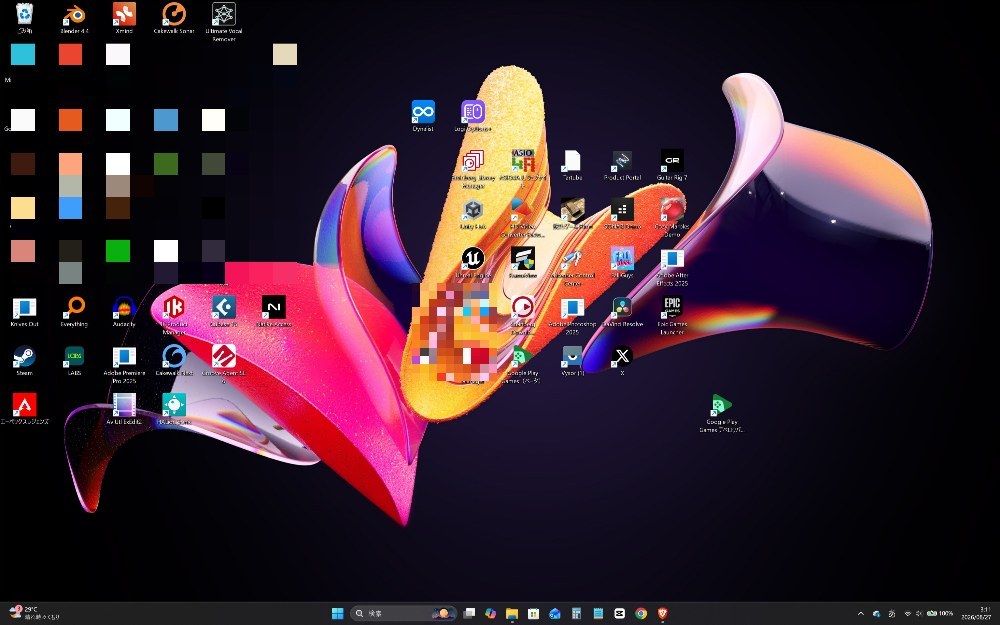Select the Ultimate Vocal Remover shortcut
Screen dimensions: 1000x625
[x=224, y=21]
